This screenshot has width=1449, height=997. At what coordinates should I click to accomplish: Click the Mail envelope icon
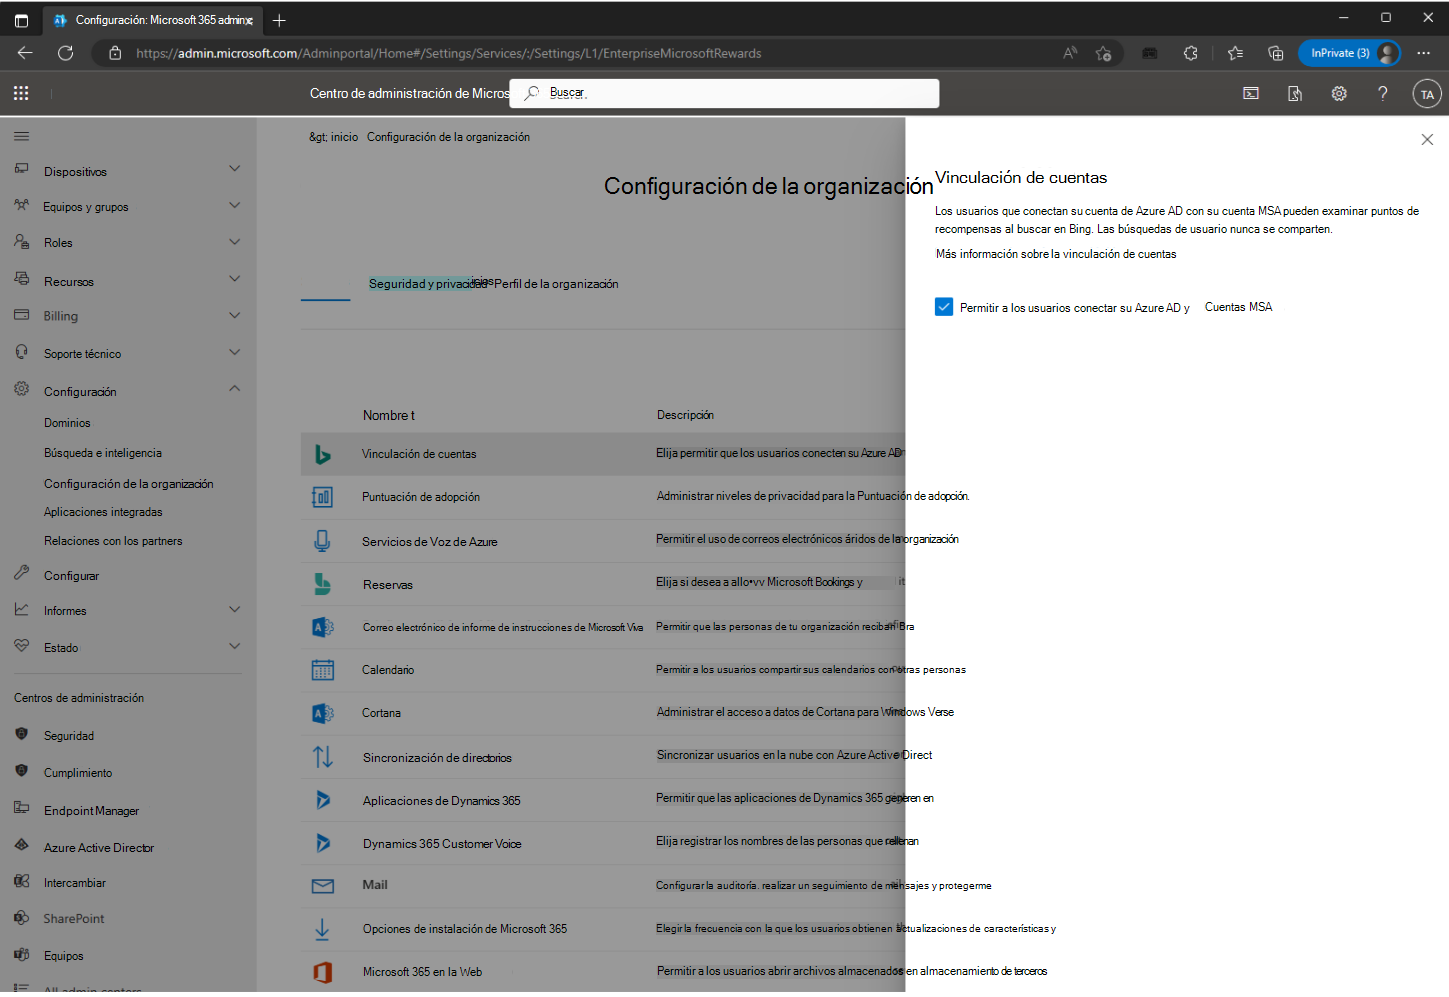click(x=322, y=886)
